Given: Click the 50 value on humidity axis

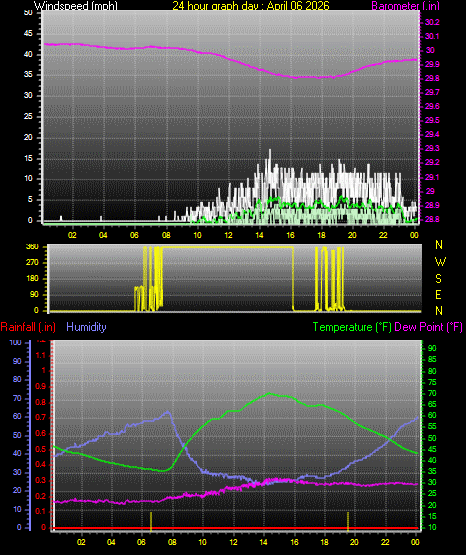Looking at the screenshot, I should click(x=17, y=435).
